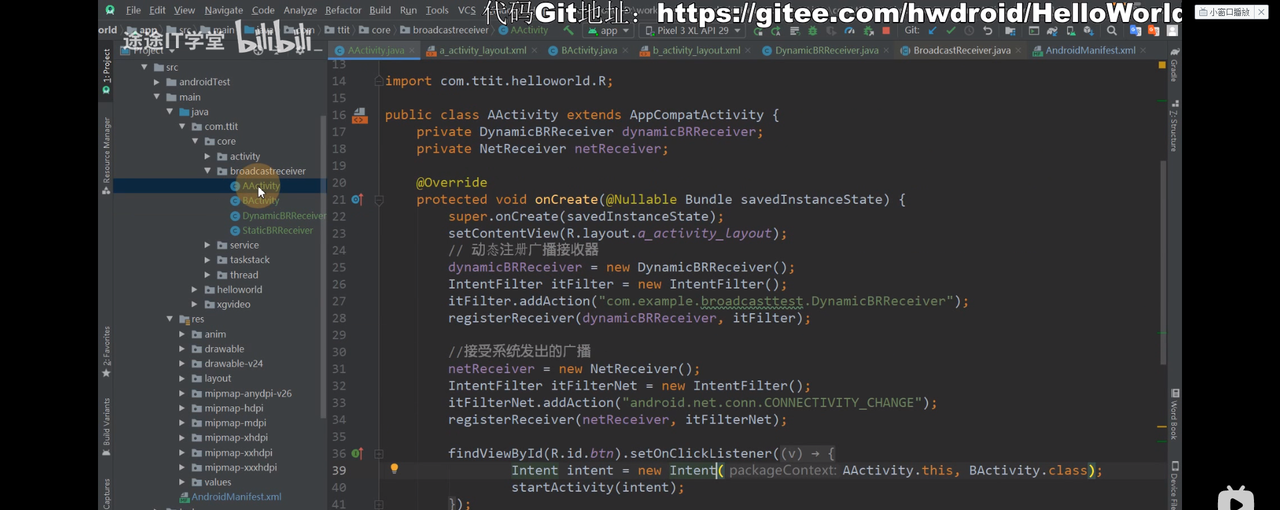Image resolution: width=1280 pixels, height=510 pixels.
Task: Expand the folded lambda at line 36
Action: (x=379, y=453)
